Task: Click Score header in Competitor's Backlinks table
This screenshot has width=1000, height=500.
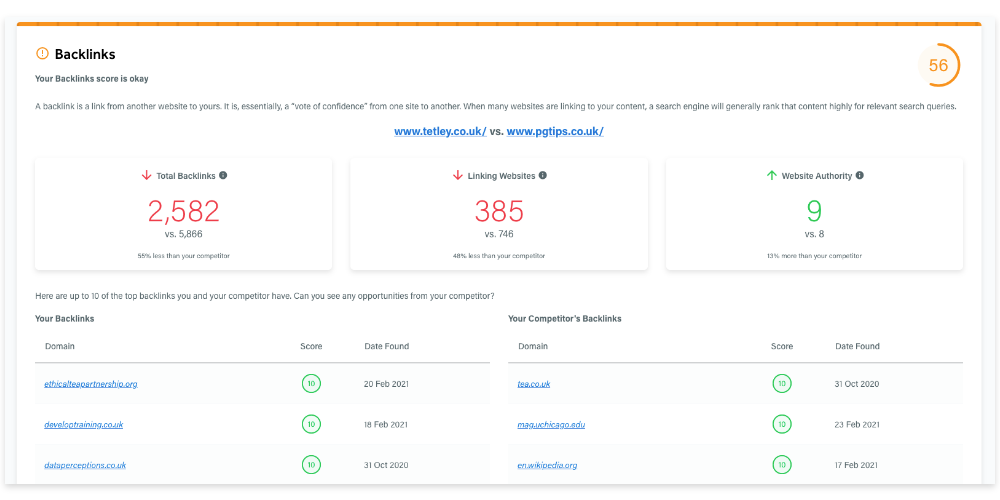Action: [782, 346]
